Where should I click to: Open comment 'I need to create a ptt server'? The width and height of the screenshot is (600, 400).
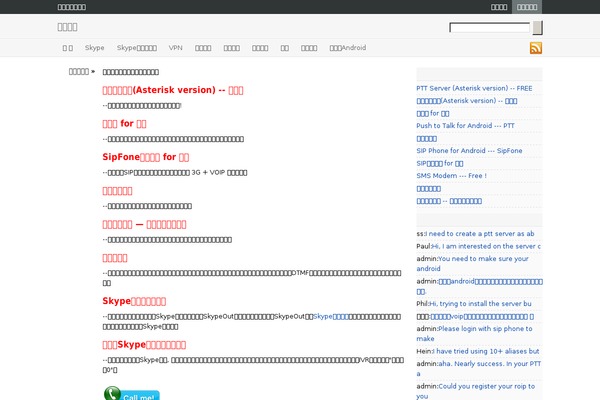click(x=480, y=233)
